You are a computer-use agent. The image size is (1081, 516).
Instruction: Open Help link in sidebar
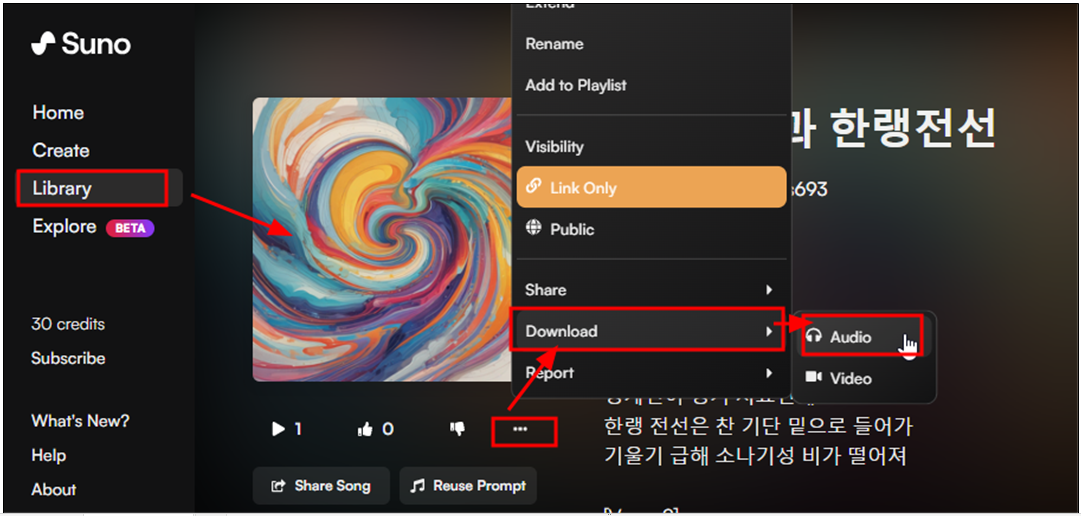[48, 455]
